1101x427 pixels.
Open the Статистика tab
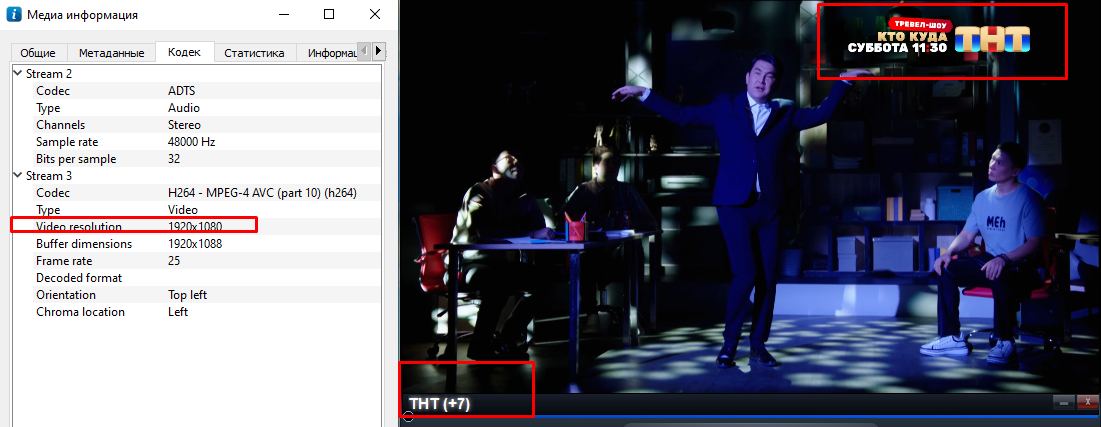tap(254, 53)
